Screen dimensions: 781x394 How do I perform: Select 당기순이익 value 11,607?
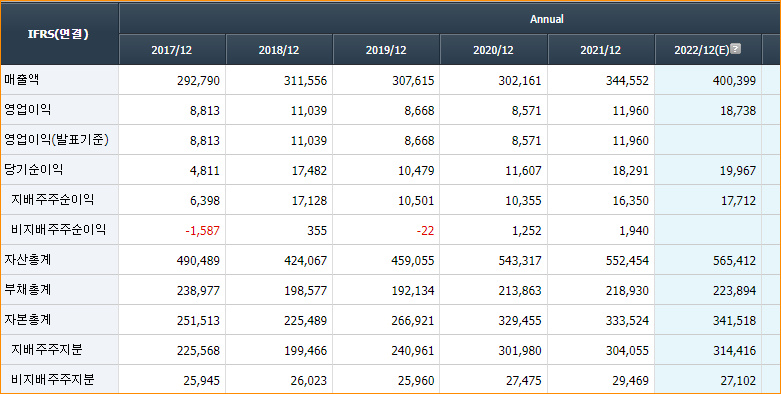[523, 171]
